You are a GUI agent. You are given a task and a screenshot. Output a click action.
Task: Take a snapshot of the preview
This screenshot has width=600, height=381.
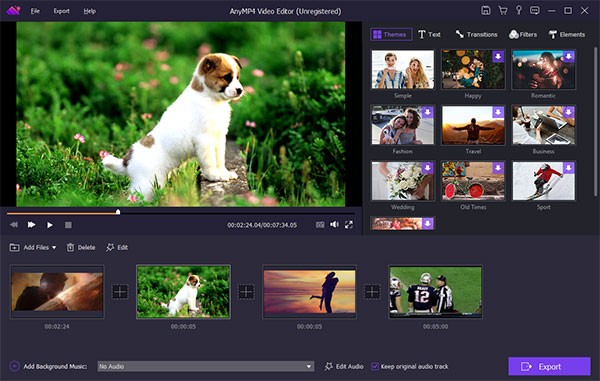320,225
